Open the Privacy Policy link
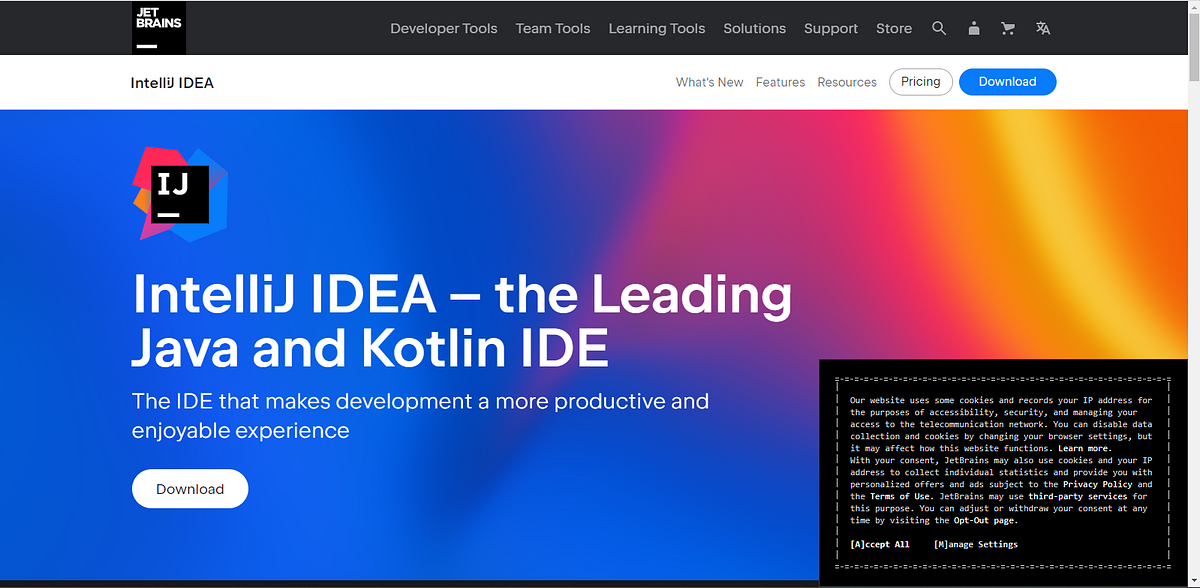The width and height of the screenshot is (1200, 588). tap(1096, 483)
